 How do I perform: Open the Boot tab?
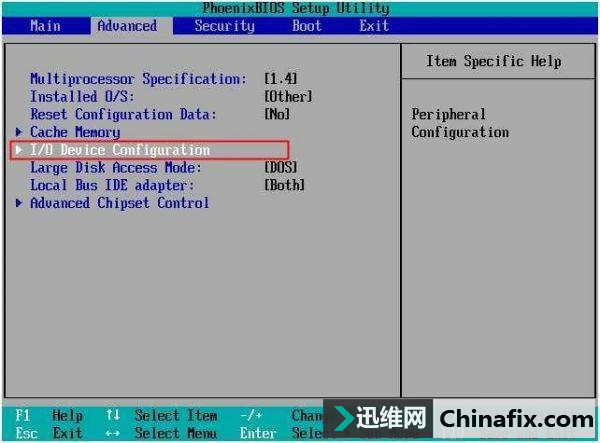(x=307, y=26)
